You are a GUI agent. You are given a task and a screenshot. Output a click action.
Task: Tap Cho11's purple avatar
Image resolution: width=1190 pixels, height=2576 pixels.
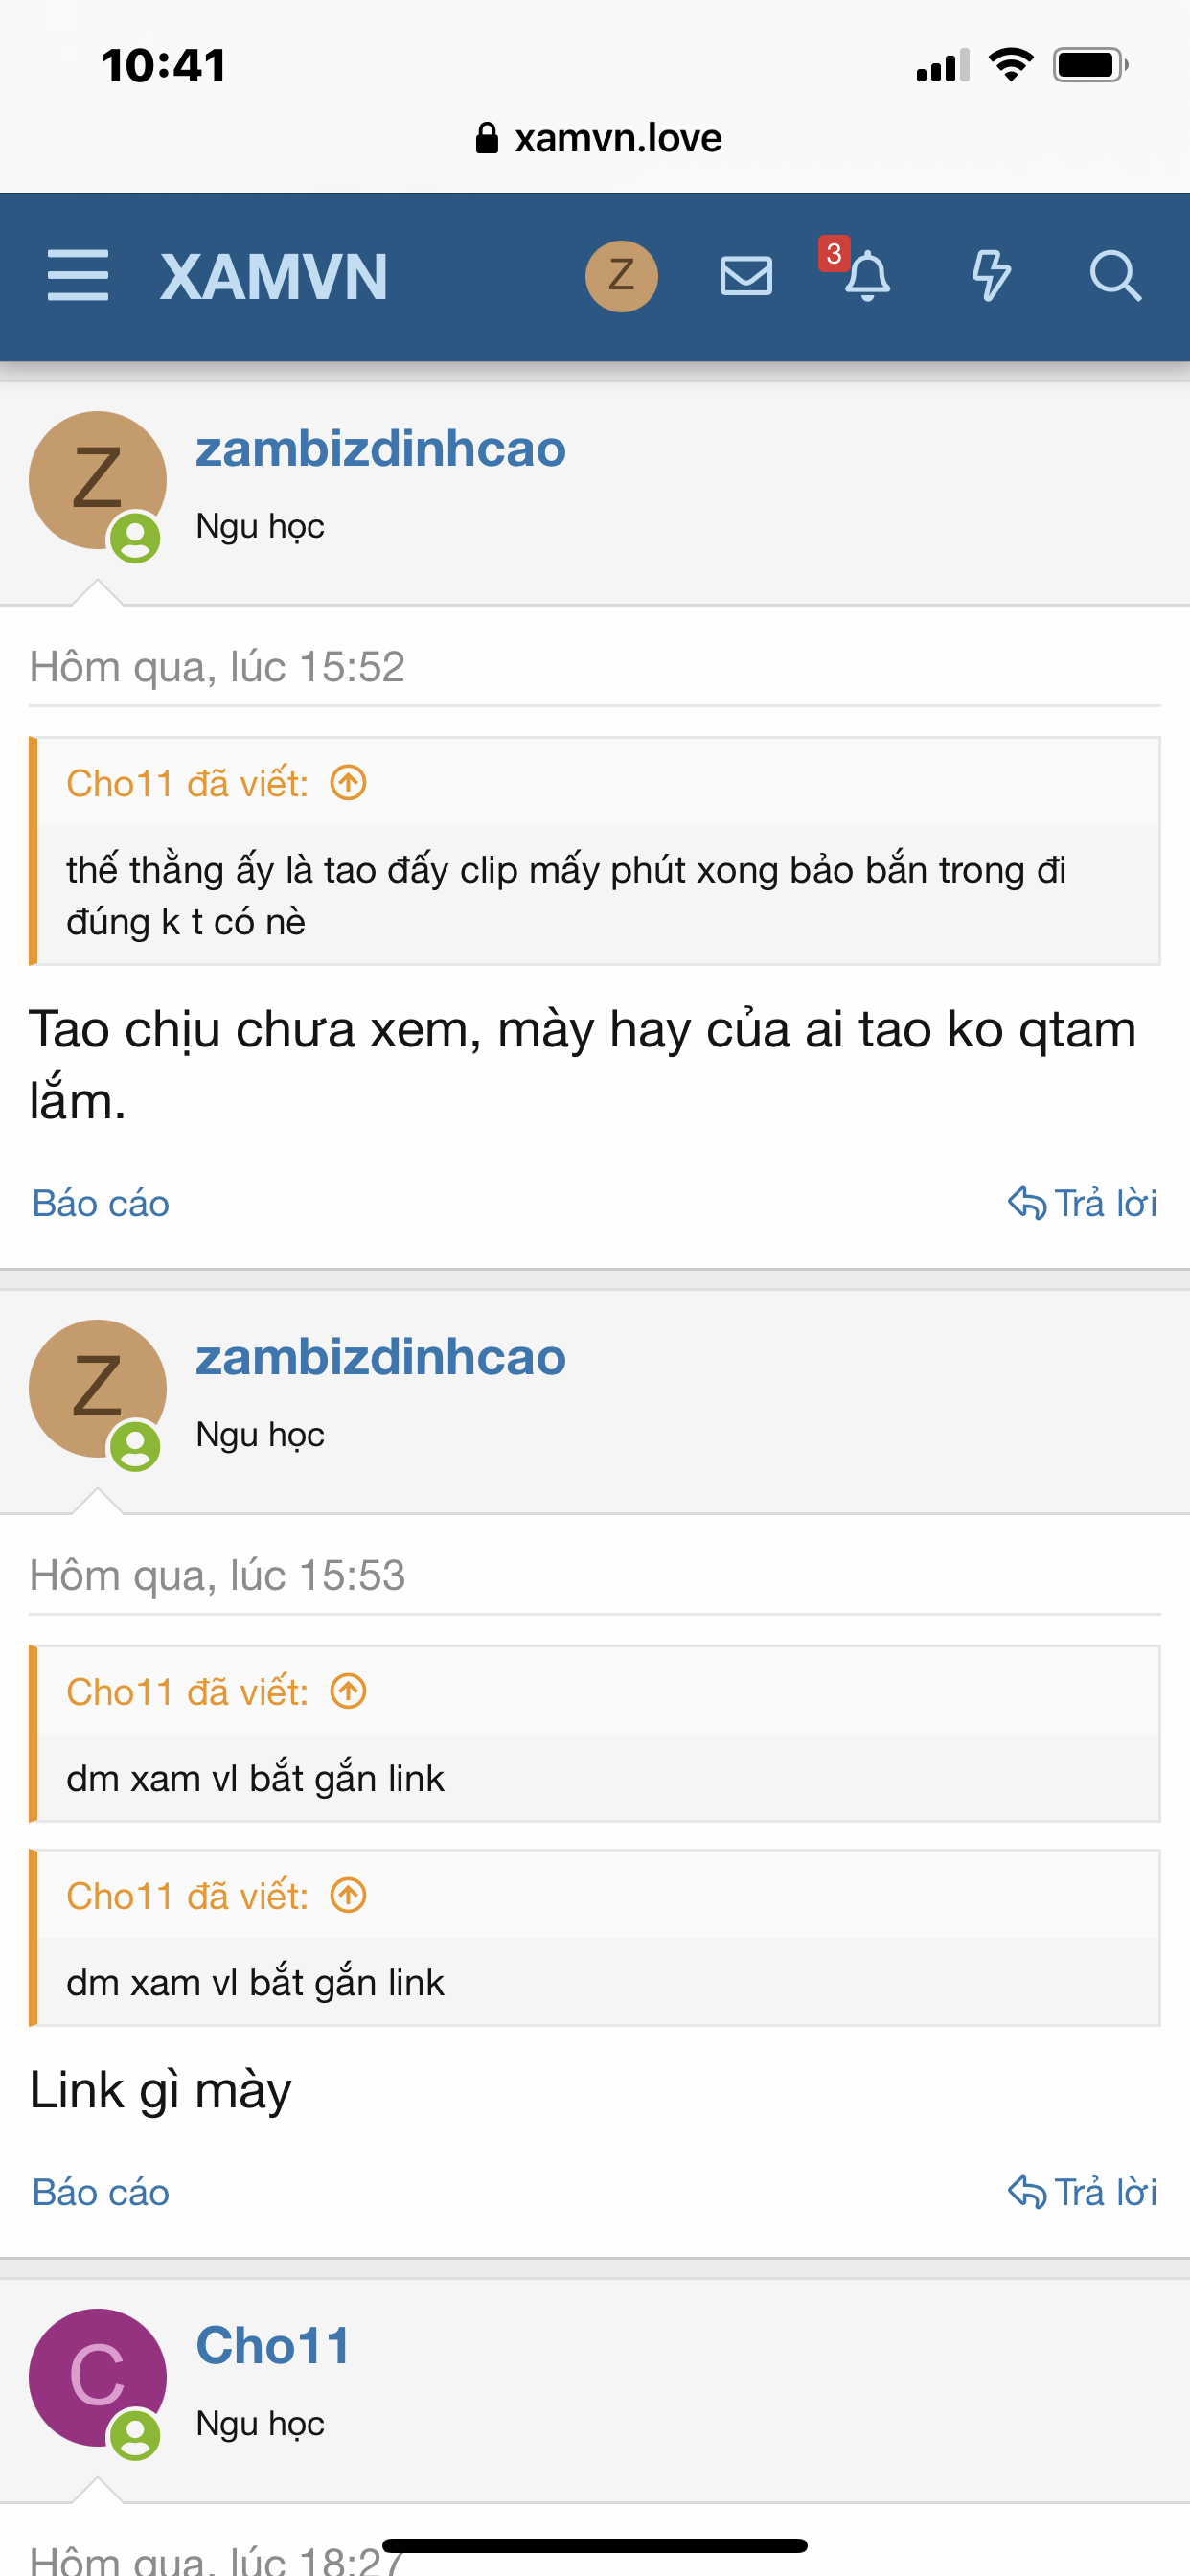coord(97,2377)
